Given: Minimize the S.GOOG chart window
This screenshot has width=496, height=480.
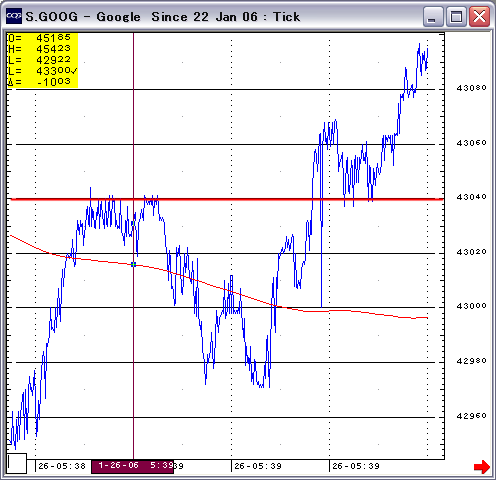Looking at the screenshot, I should pos(433,16).
